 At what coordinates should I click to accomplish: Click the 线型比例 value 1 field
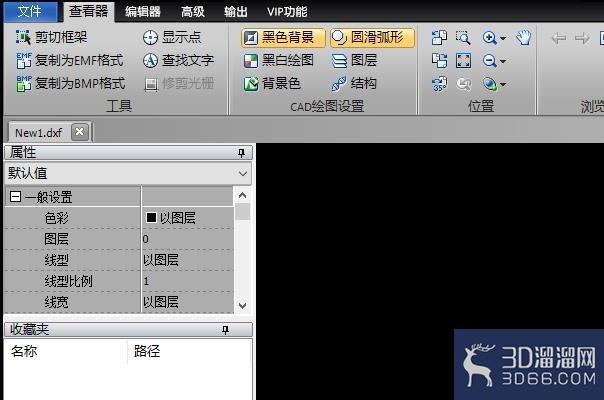tap(187, 281)
